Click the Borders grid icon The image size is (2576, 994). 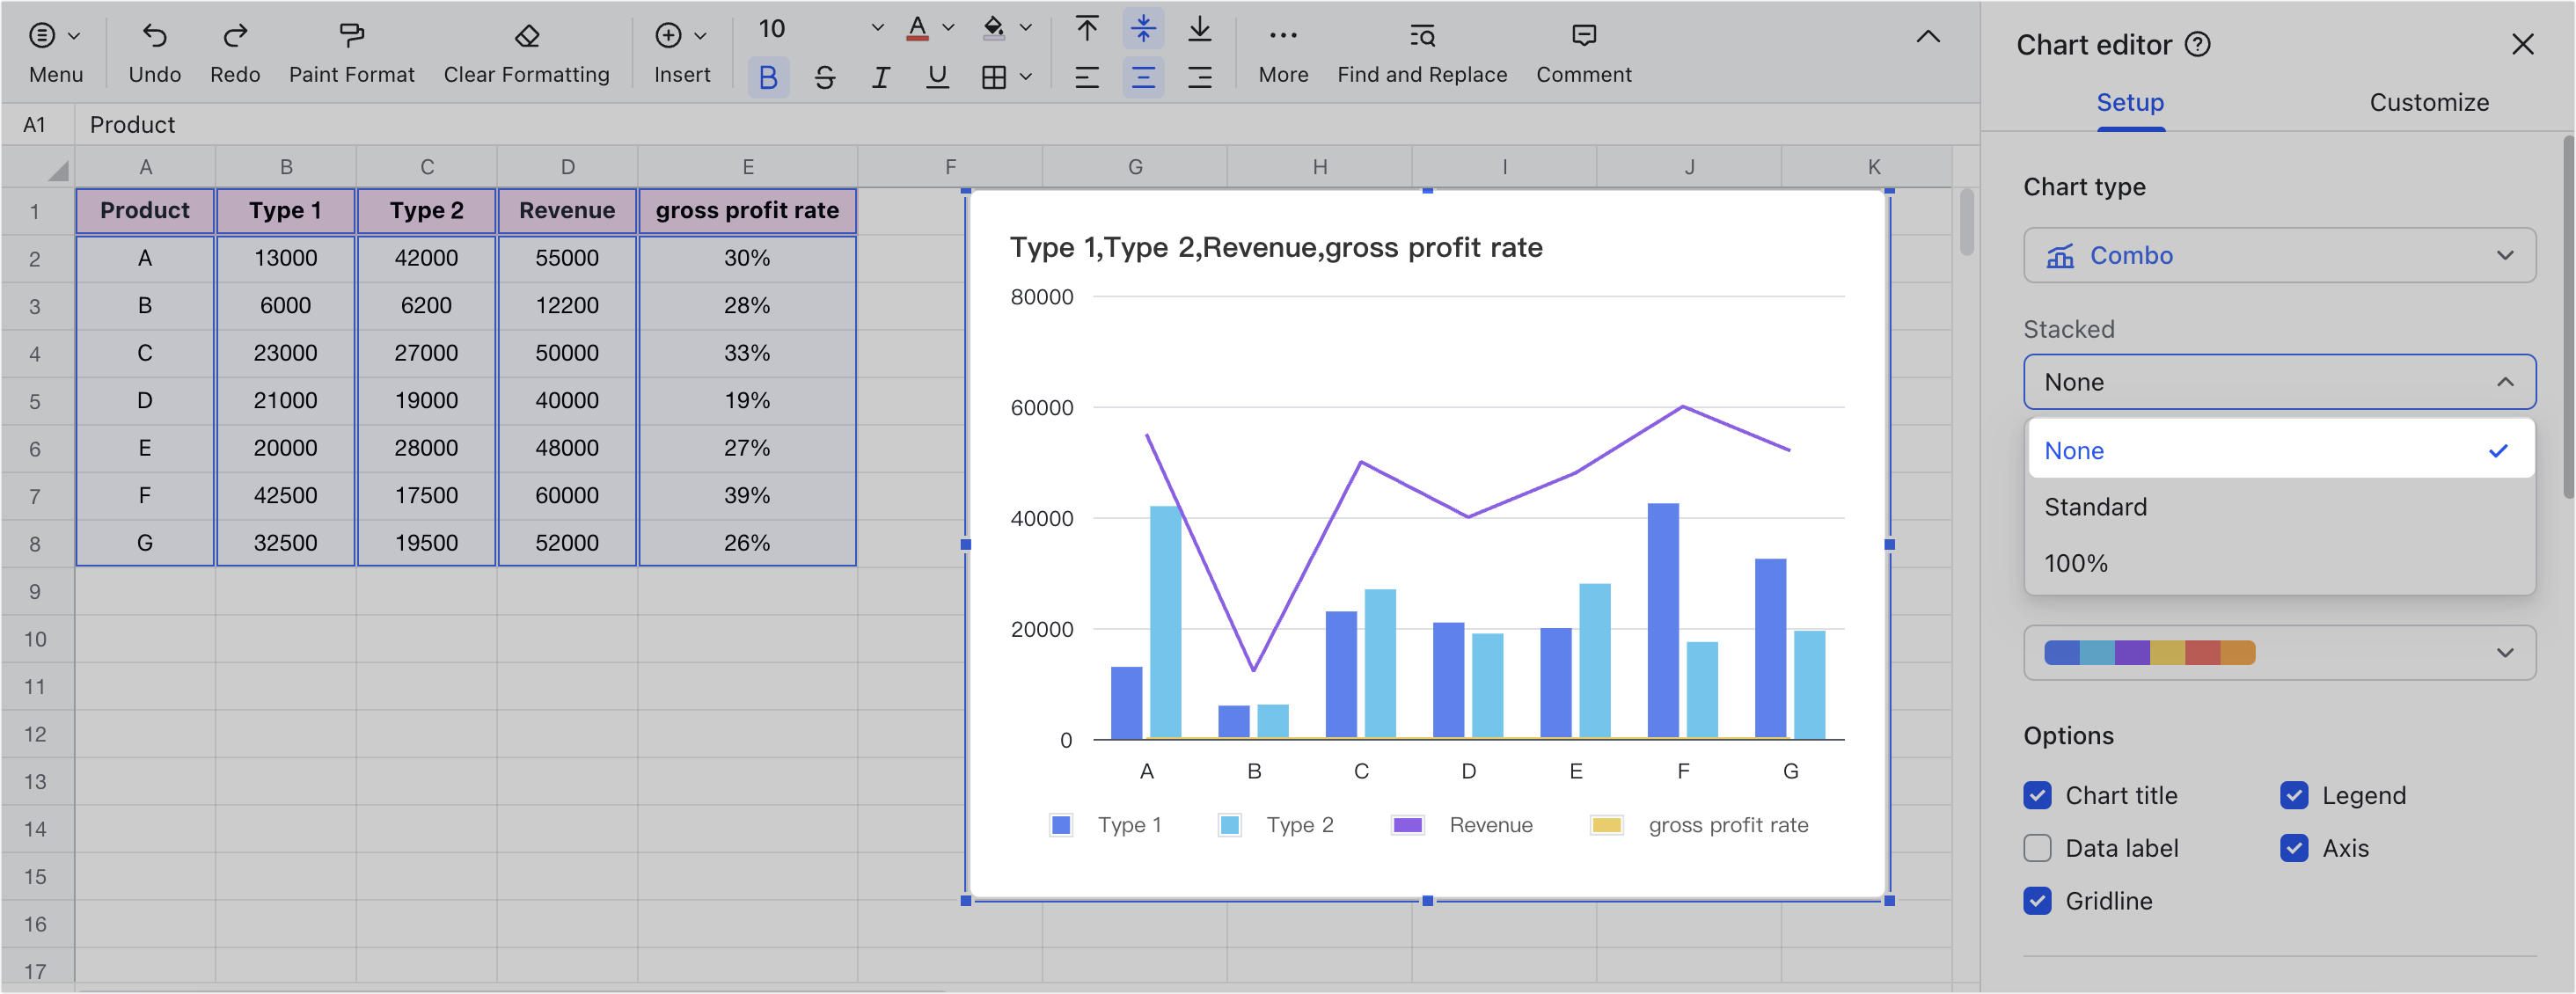(x=993, y=77)
